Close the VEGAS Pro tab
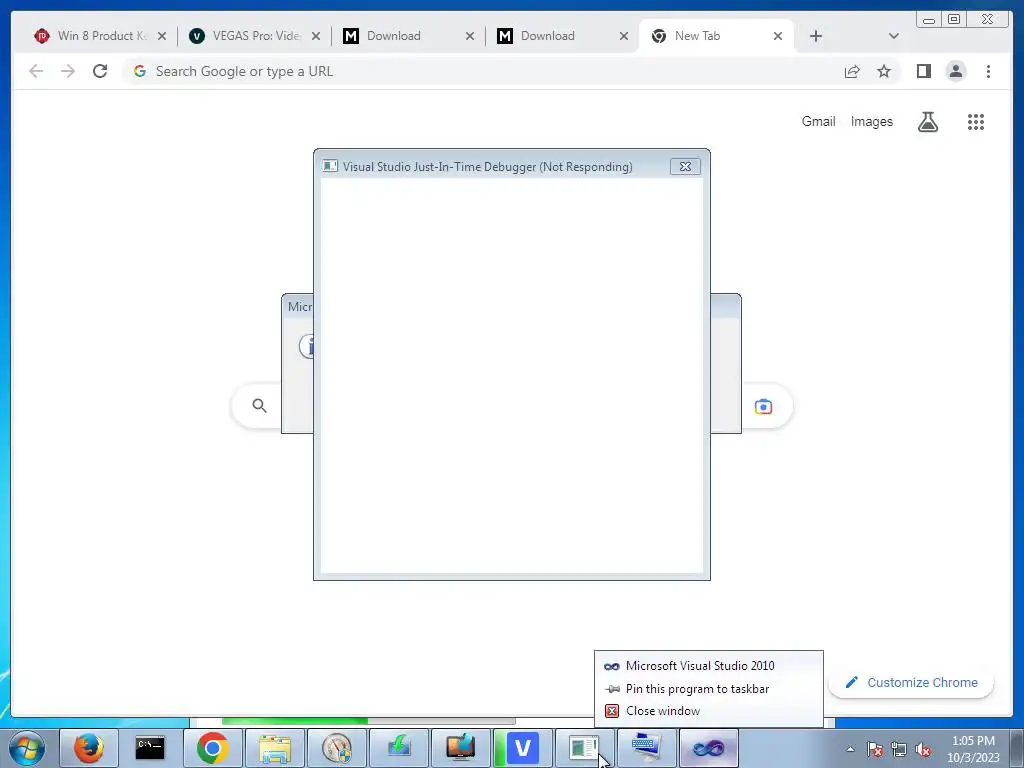 point(316,36)
